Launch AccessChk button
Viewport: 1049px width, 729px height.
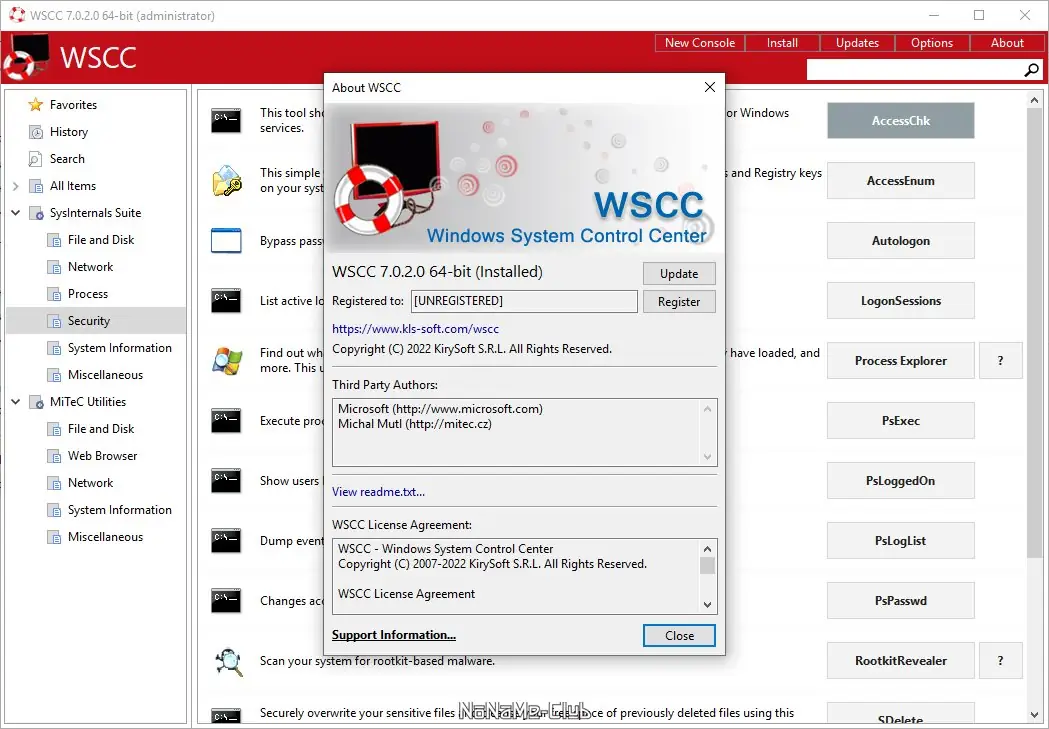(900, 120)
